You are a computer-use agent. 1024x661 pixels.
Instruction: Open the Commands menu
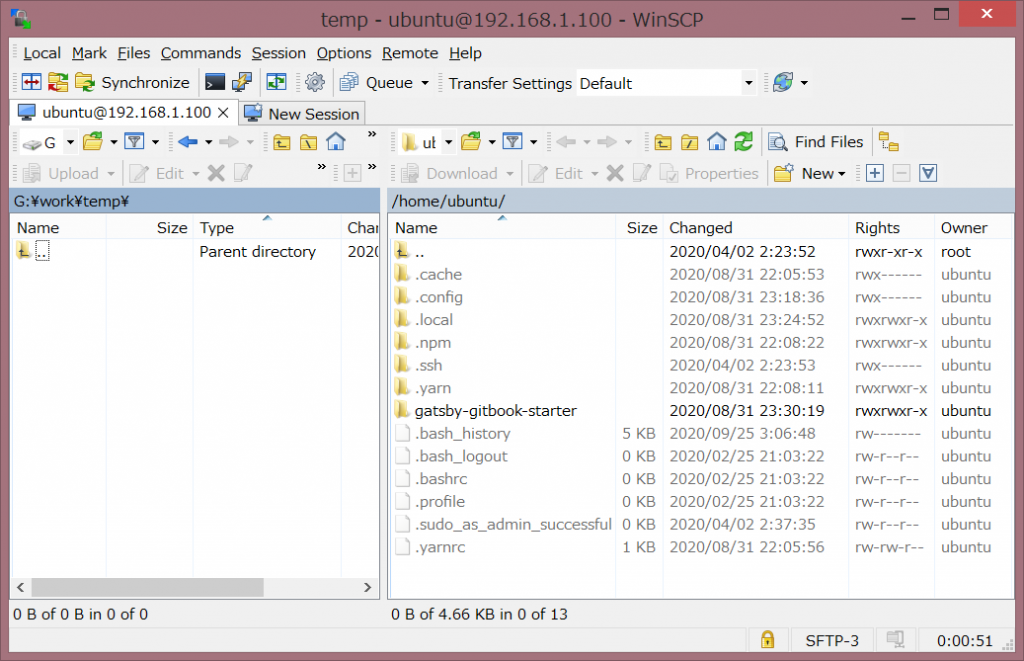coord(201,53)
